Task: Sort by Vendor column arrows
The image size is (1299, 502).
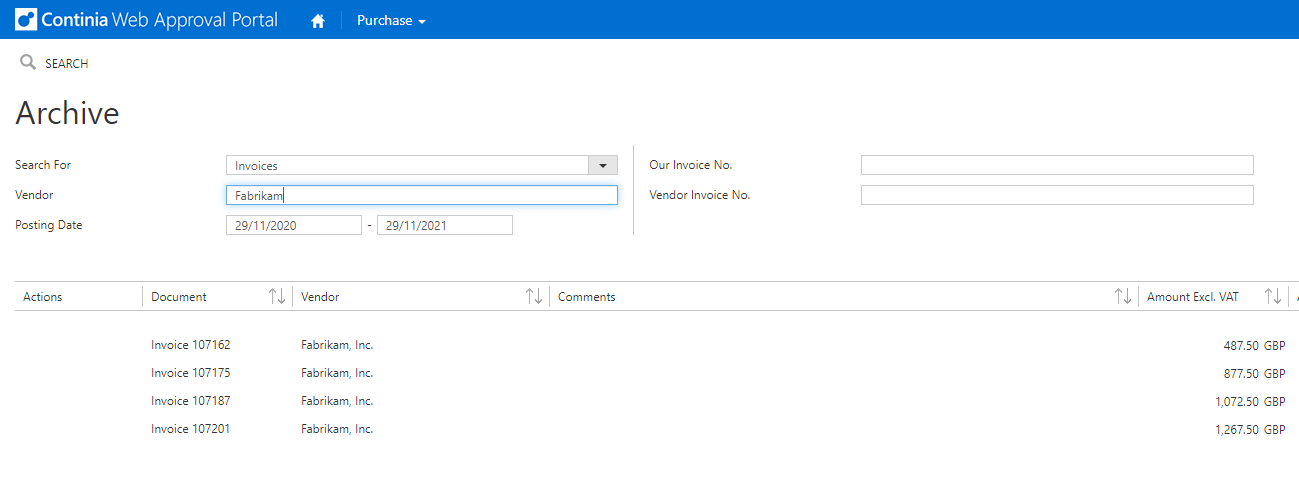Action: tap(535, 297)
